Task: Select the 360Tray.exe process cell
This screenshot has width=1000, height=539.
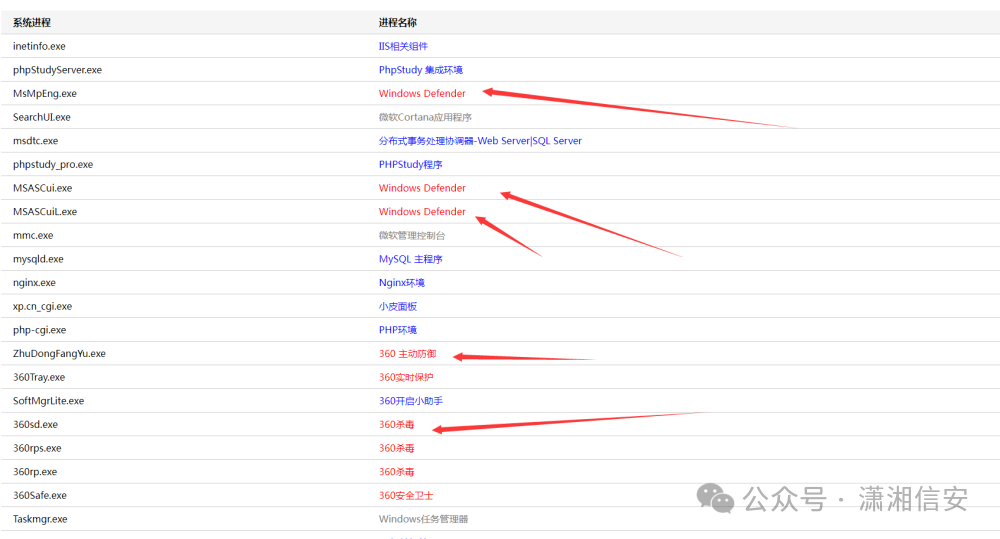Action: 39,377
